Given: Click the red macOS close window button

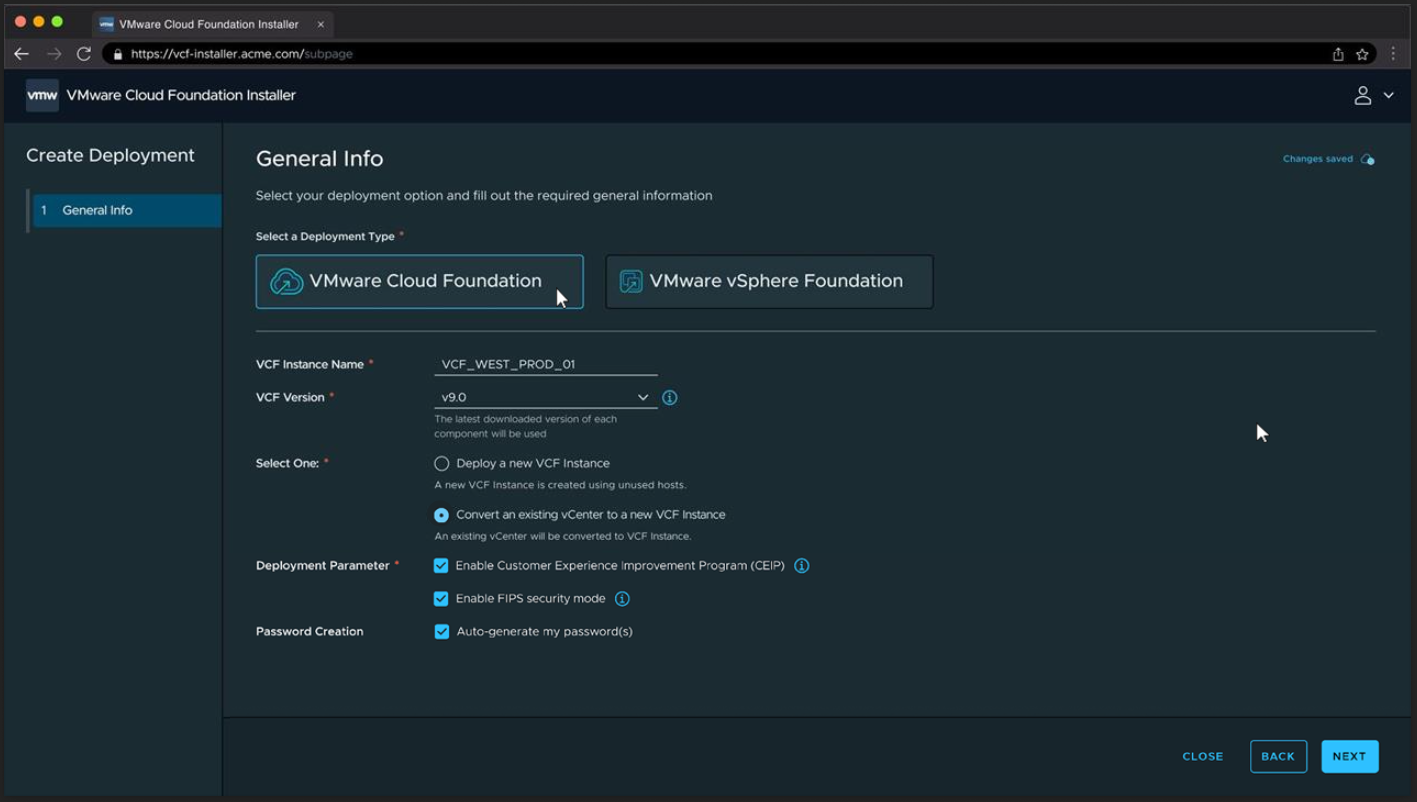Looking at the screenshot, I should tap(20, 21).
